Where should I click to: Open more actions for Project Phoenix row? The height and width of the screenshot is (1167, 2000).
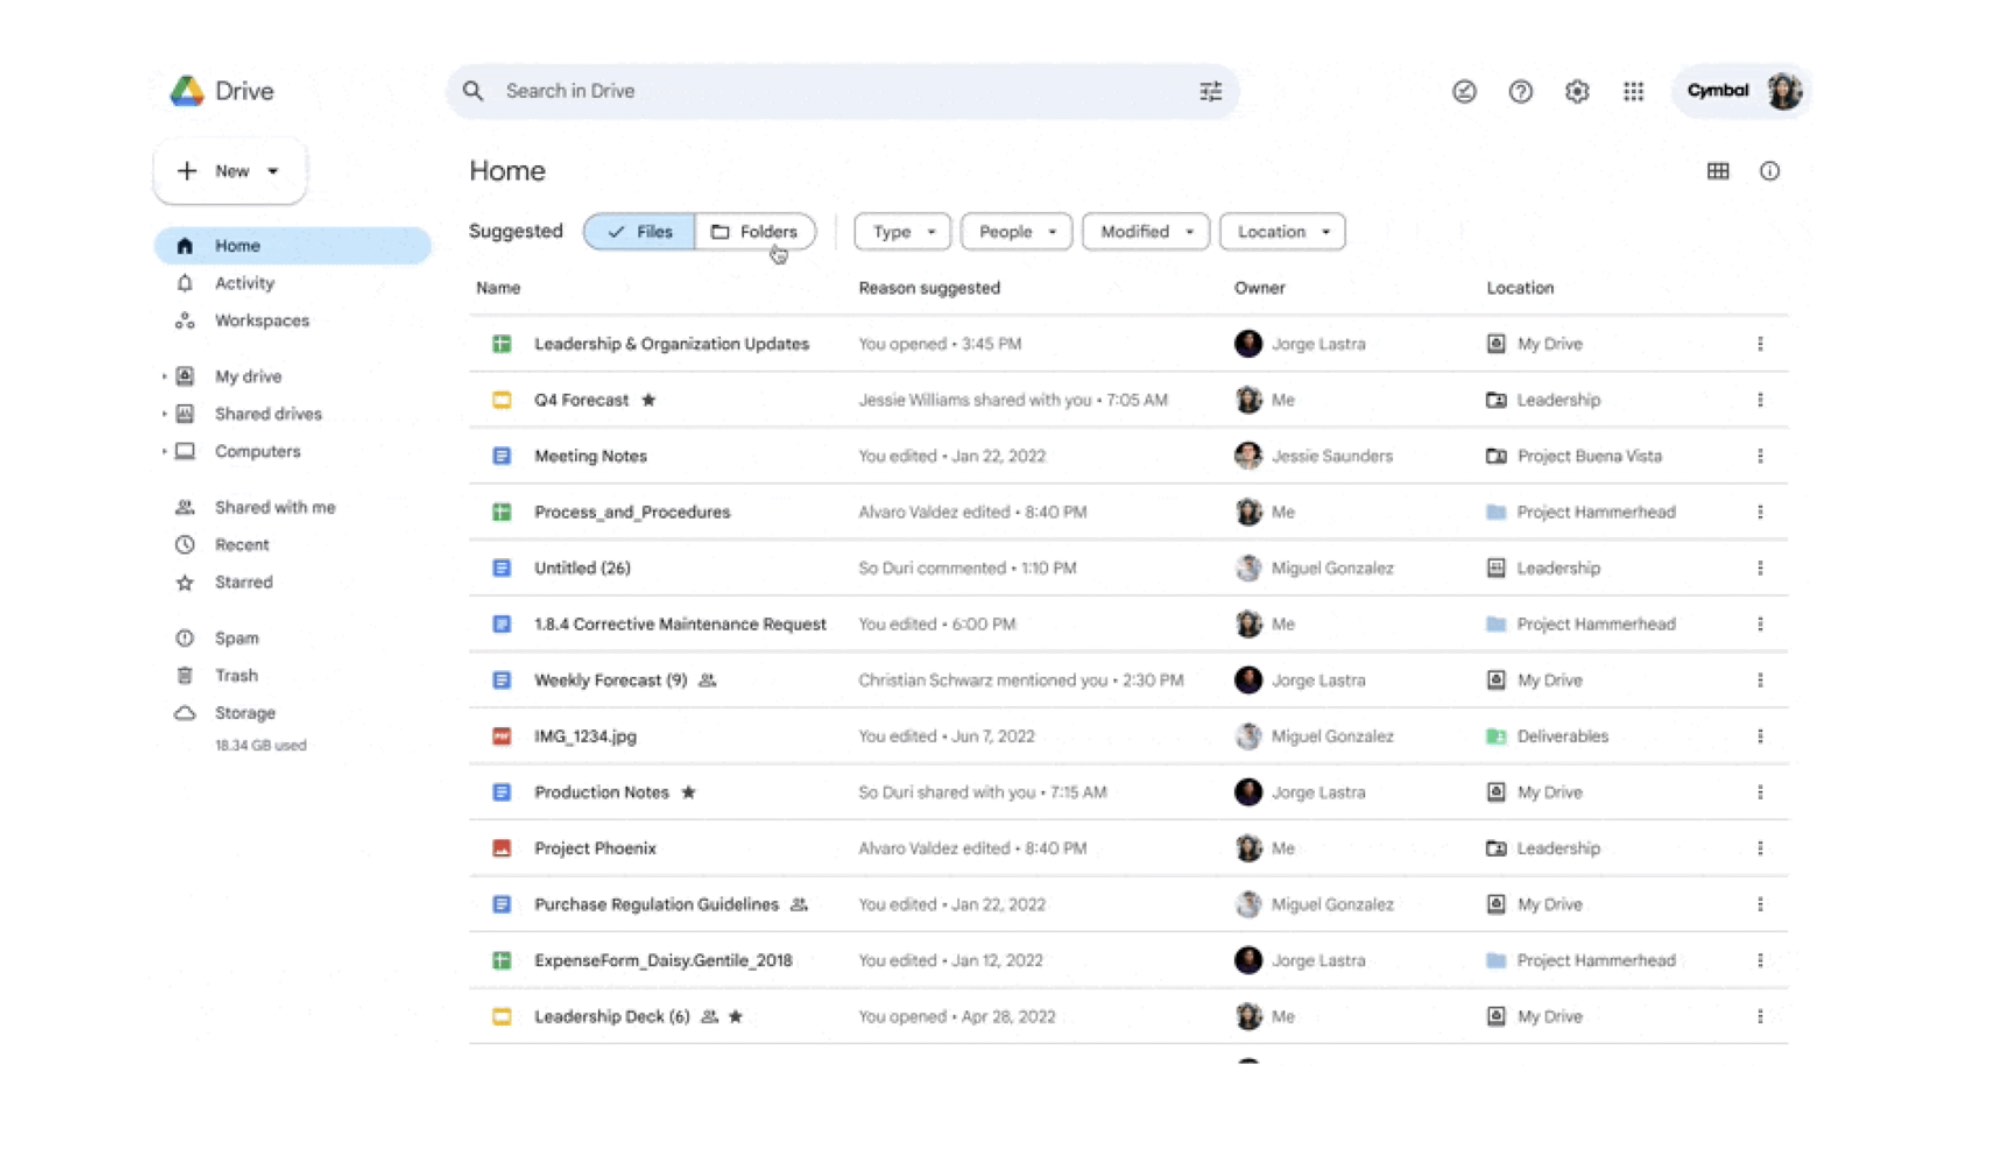click(x=1761, y=848)
